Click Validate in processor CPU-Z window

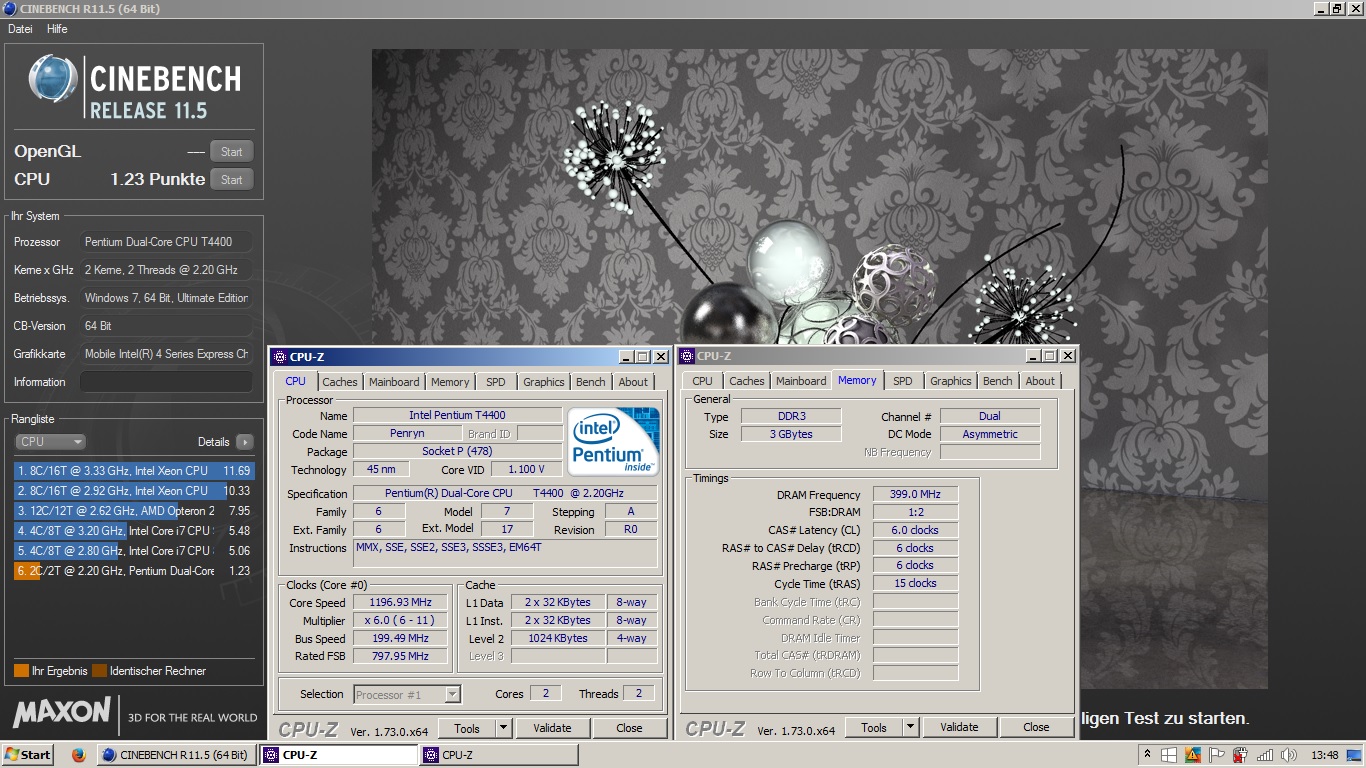coord(552,728)
